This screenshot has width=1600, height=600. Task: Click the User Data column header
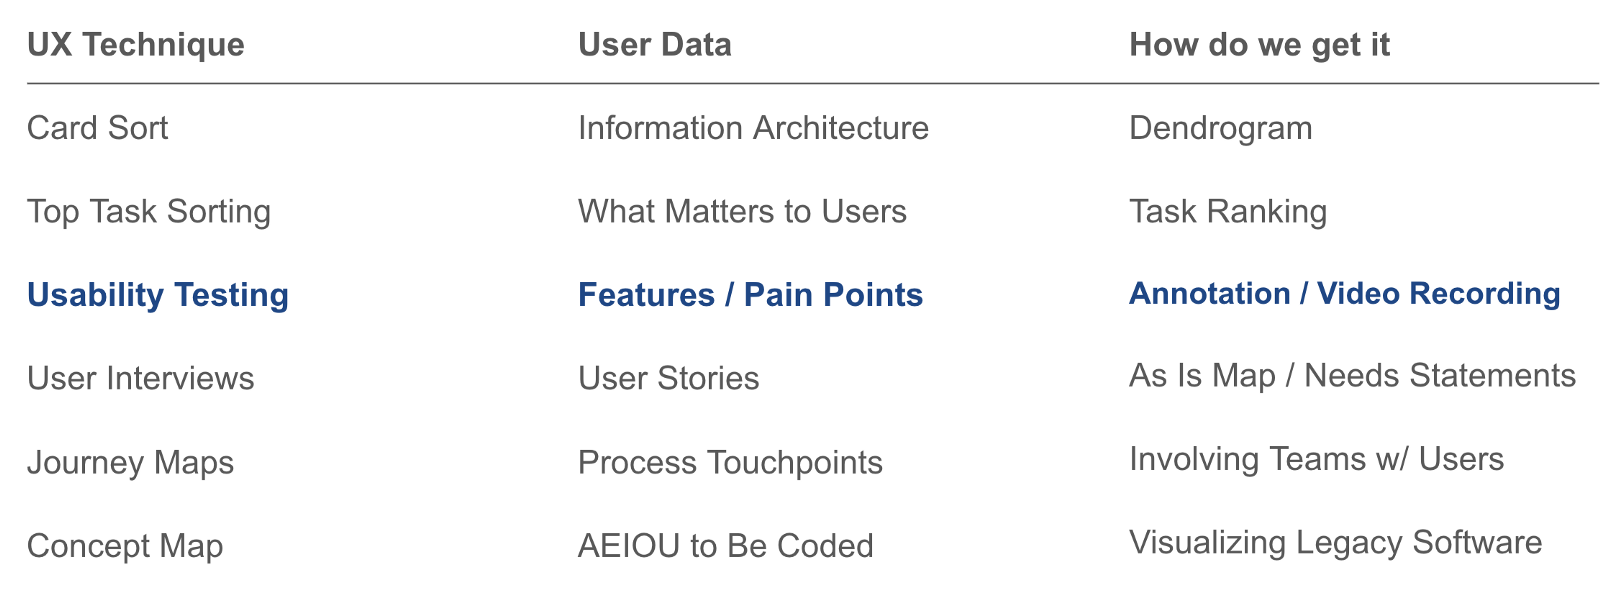(x=654, y=45)
